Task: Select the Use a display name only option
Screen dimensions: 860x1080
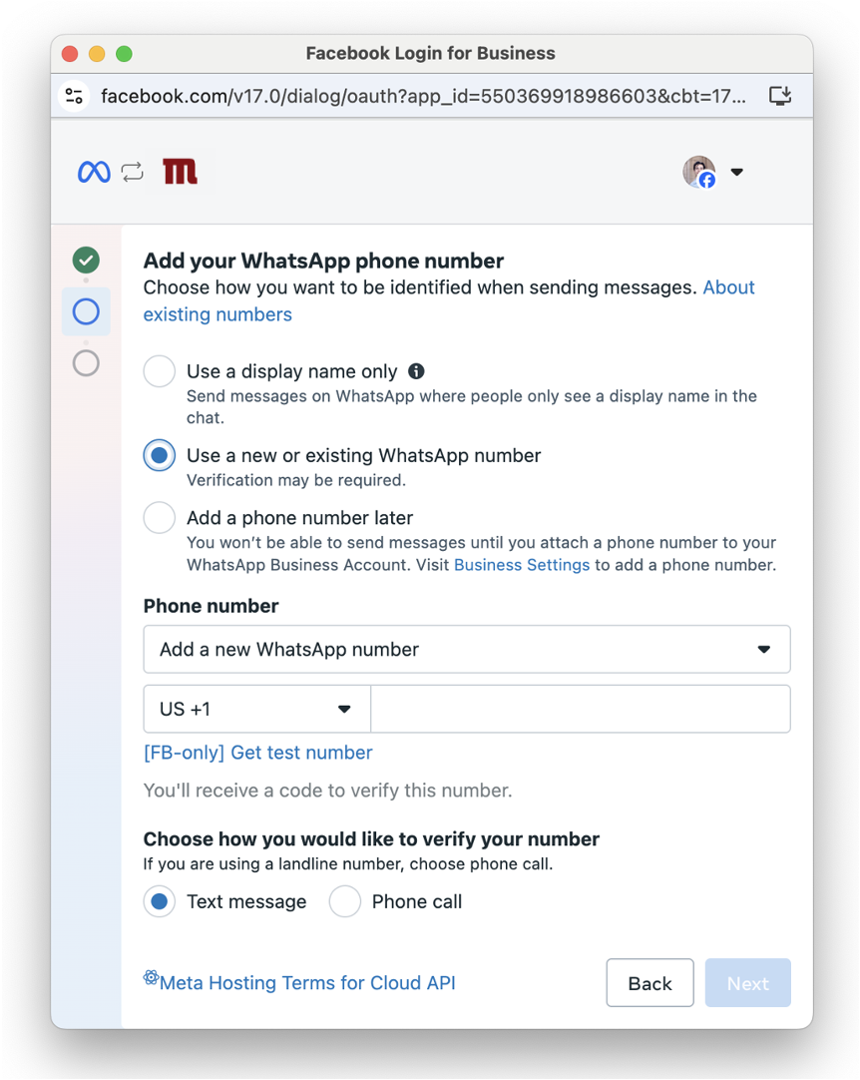Action: pyautogui.click(x=159, y=370)
